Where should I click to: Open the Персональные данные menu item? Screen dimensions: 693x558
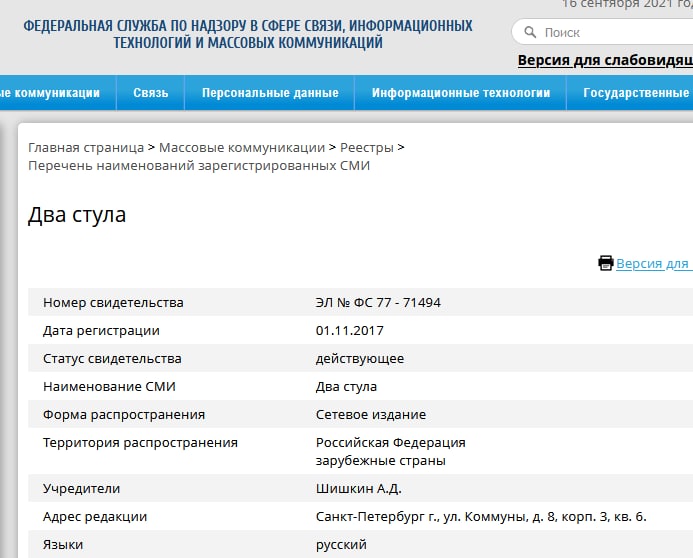click(x=270, y=92)
